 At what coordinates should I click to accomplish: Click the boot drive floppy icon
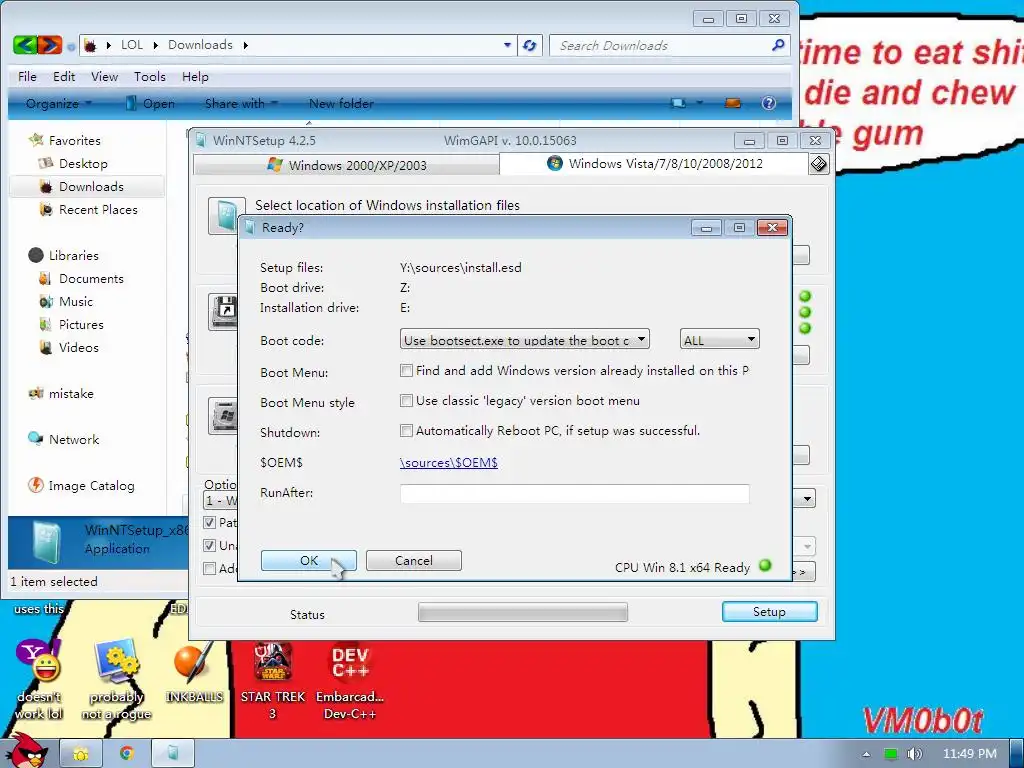pyautogui.click(x=223, y=312)
